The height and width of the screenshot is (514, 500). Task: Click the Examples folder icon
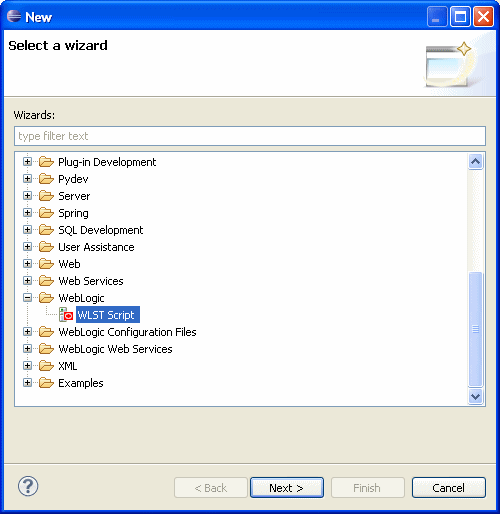(x=46, y=383)
